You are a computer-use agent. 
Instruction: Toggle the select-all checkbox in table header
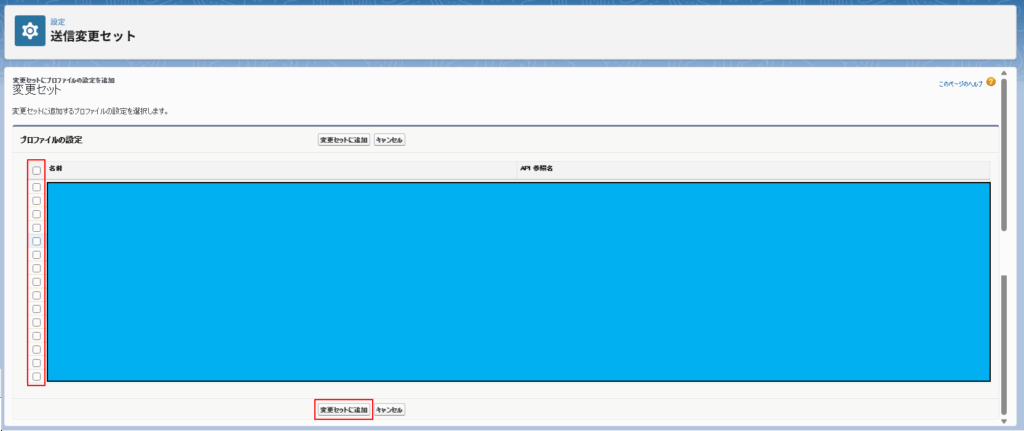37,170
